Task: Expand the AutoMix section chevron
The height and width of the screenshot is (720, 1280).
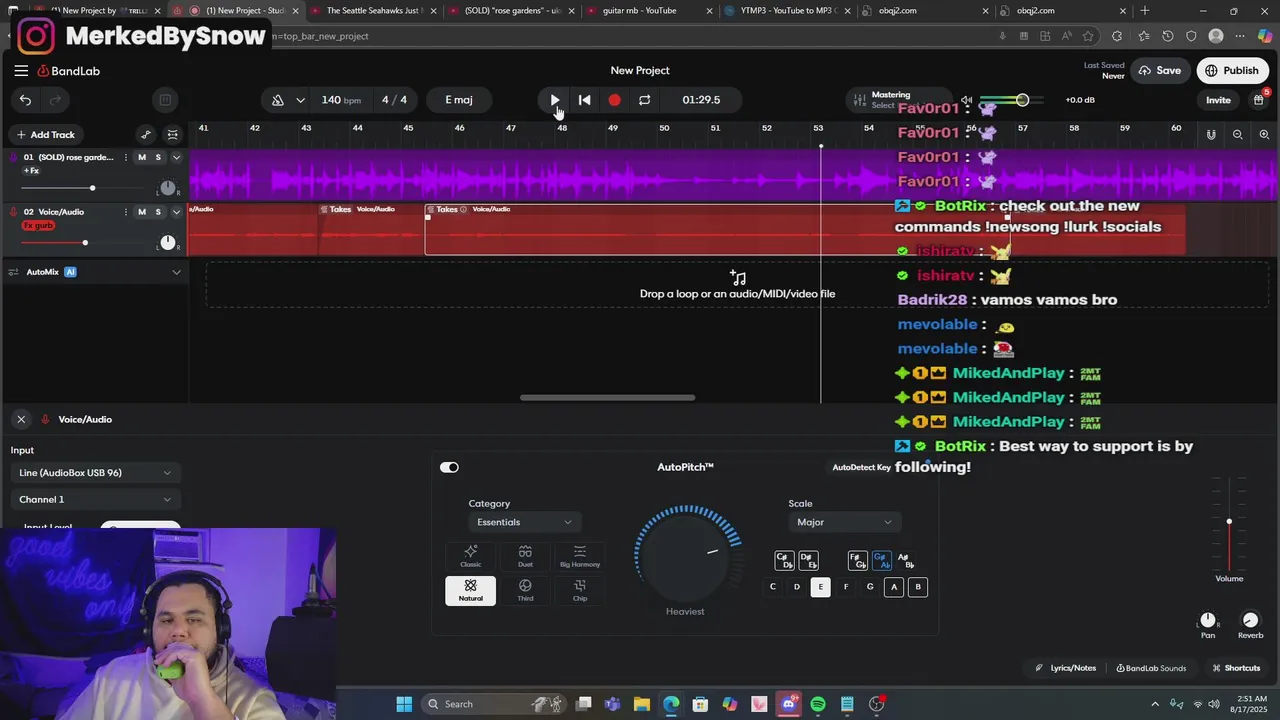Action: (176, 272)
